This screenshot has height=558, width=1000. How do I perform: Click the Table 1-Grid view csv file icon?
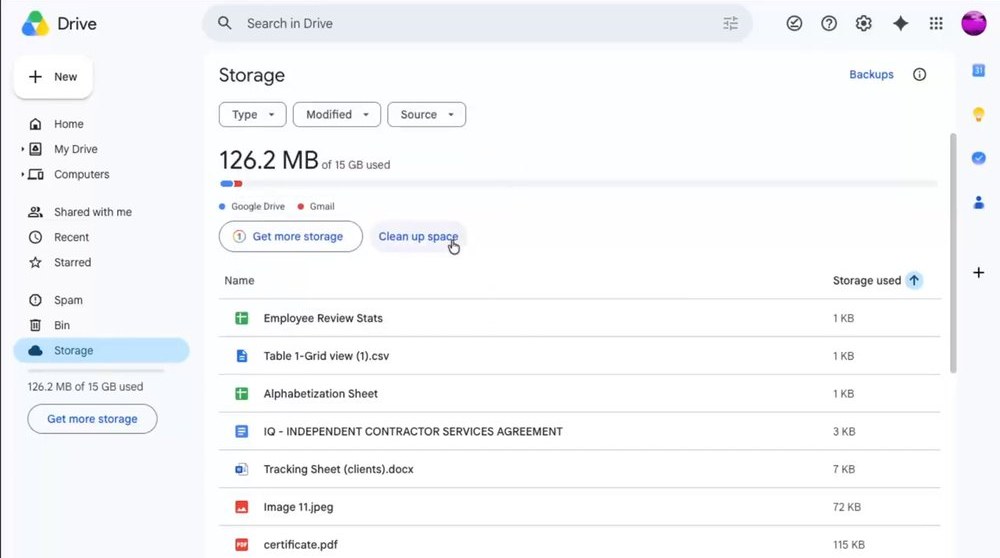coord(242,356)
